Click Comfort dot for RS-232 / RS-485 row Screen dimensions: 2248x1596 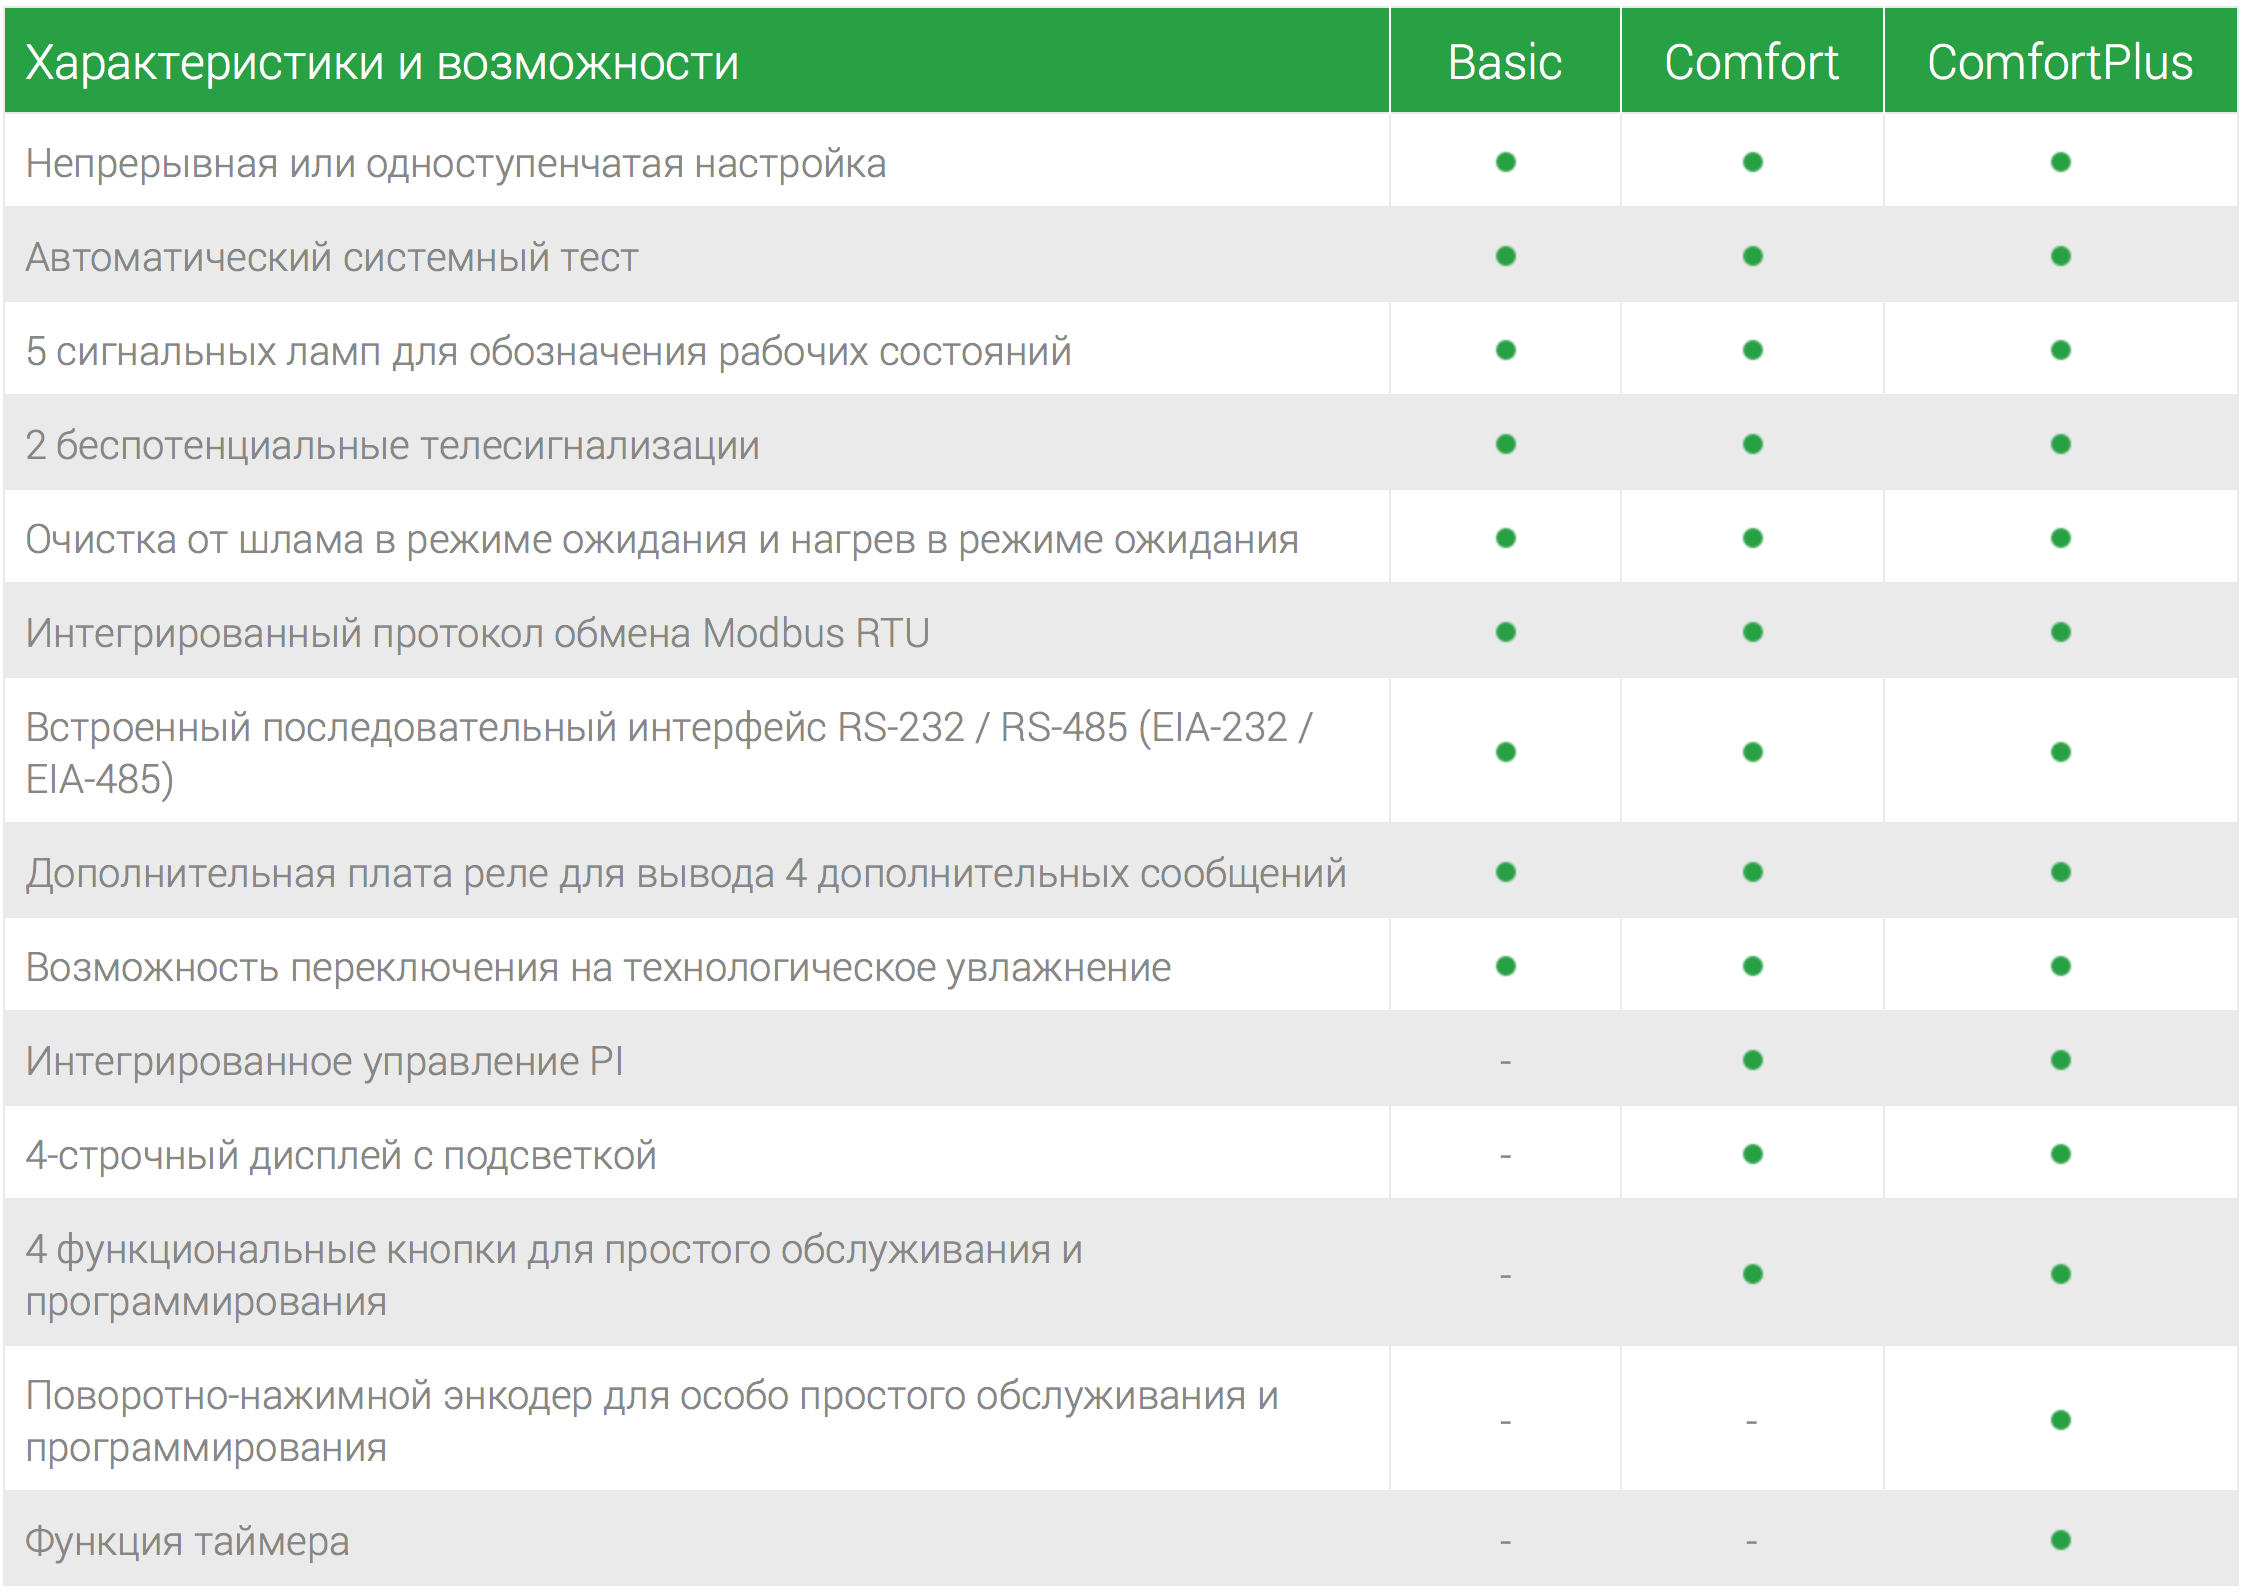1753,752
